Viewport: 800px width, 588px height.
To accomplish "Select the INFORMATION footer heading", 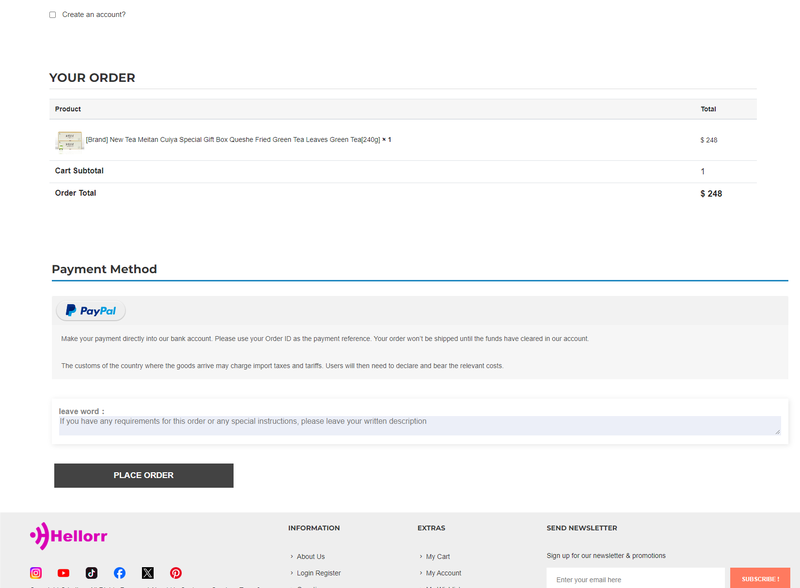I will pos(314,528).
